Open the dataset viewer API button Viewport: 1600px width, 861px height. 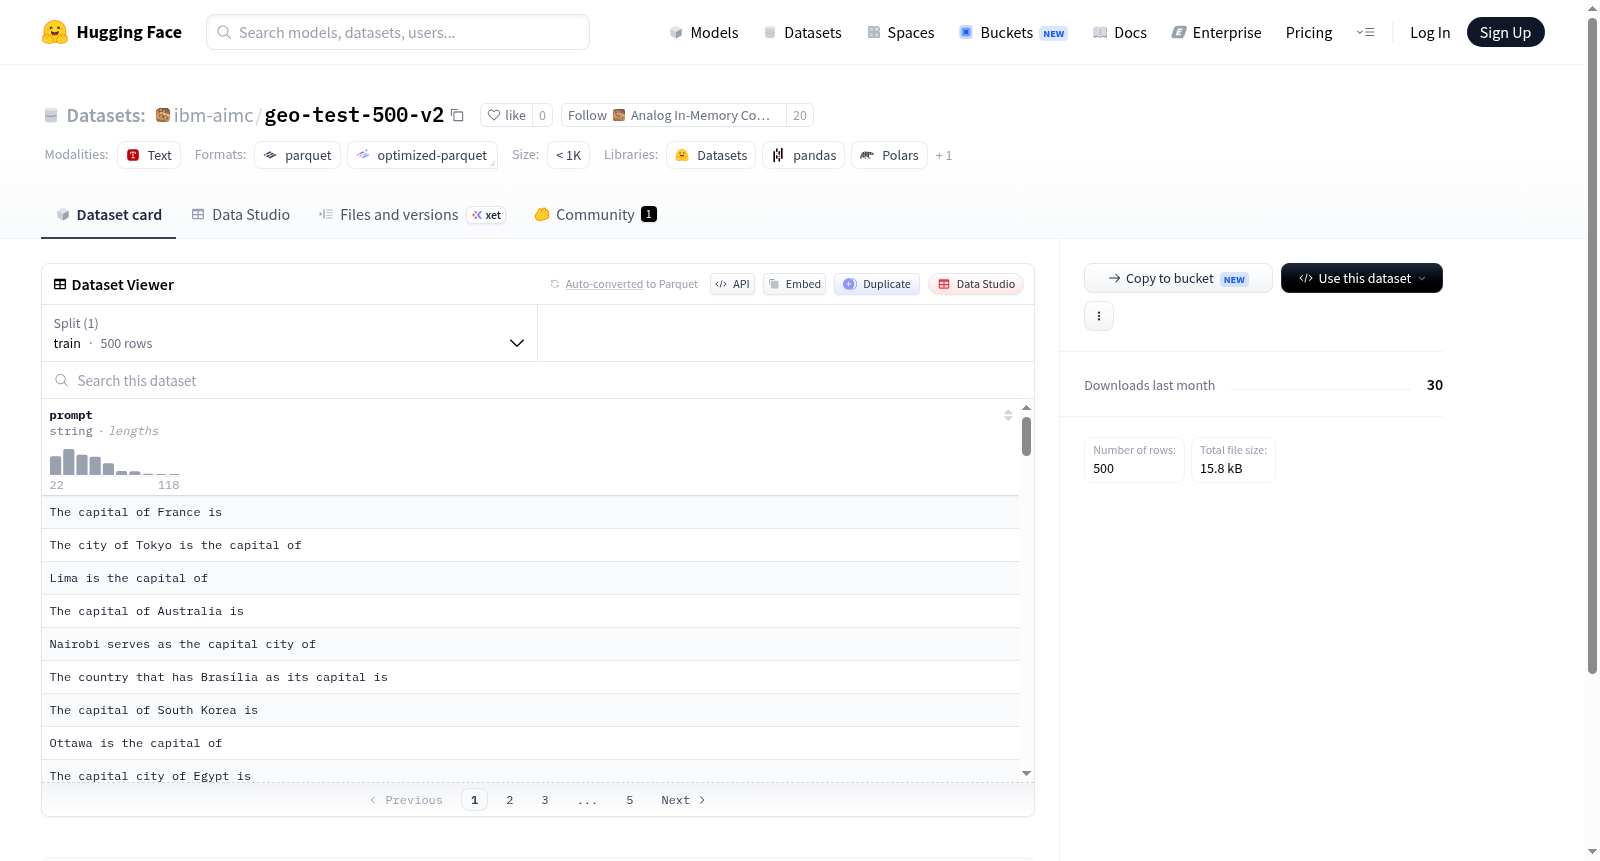(732, 284)
